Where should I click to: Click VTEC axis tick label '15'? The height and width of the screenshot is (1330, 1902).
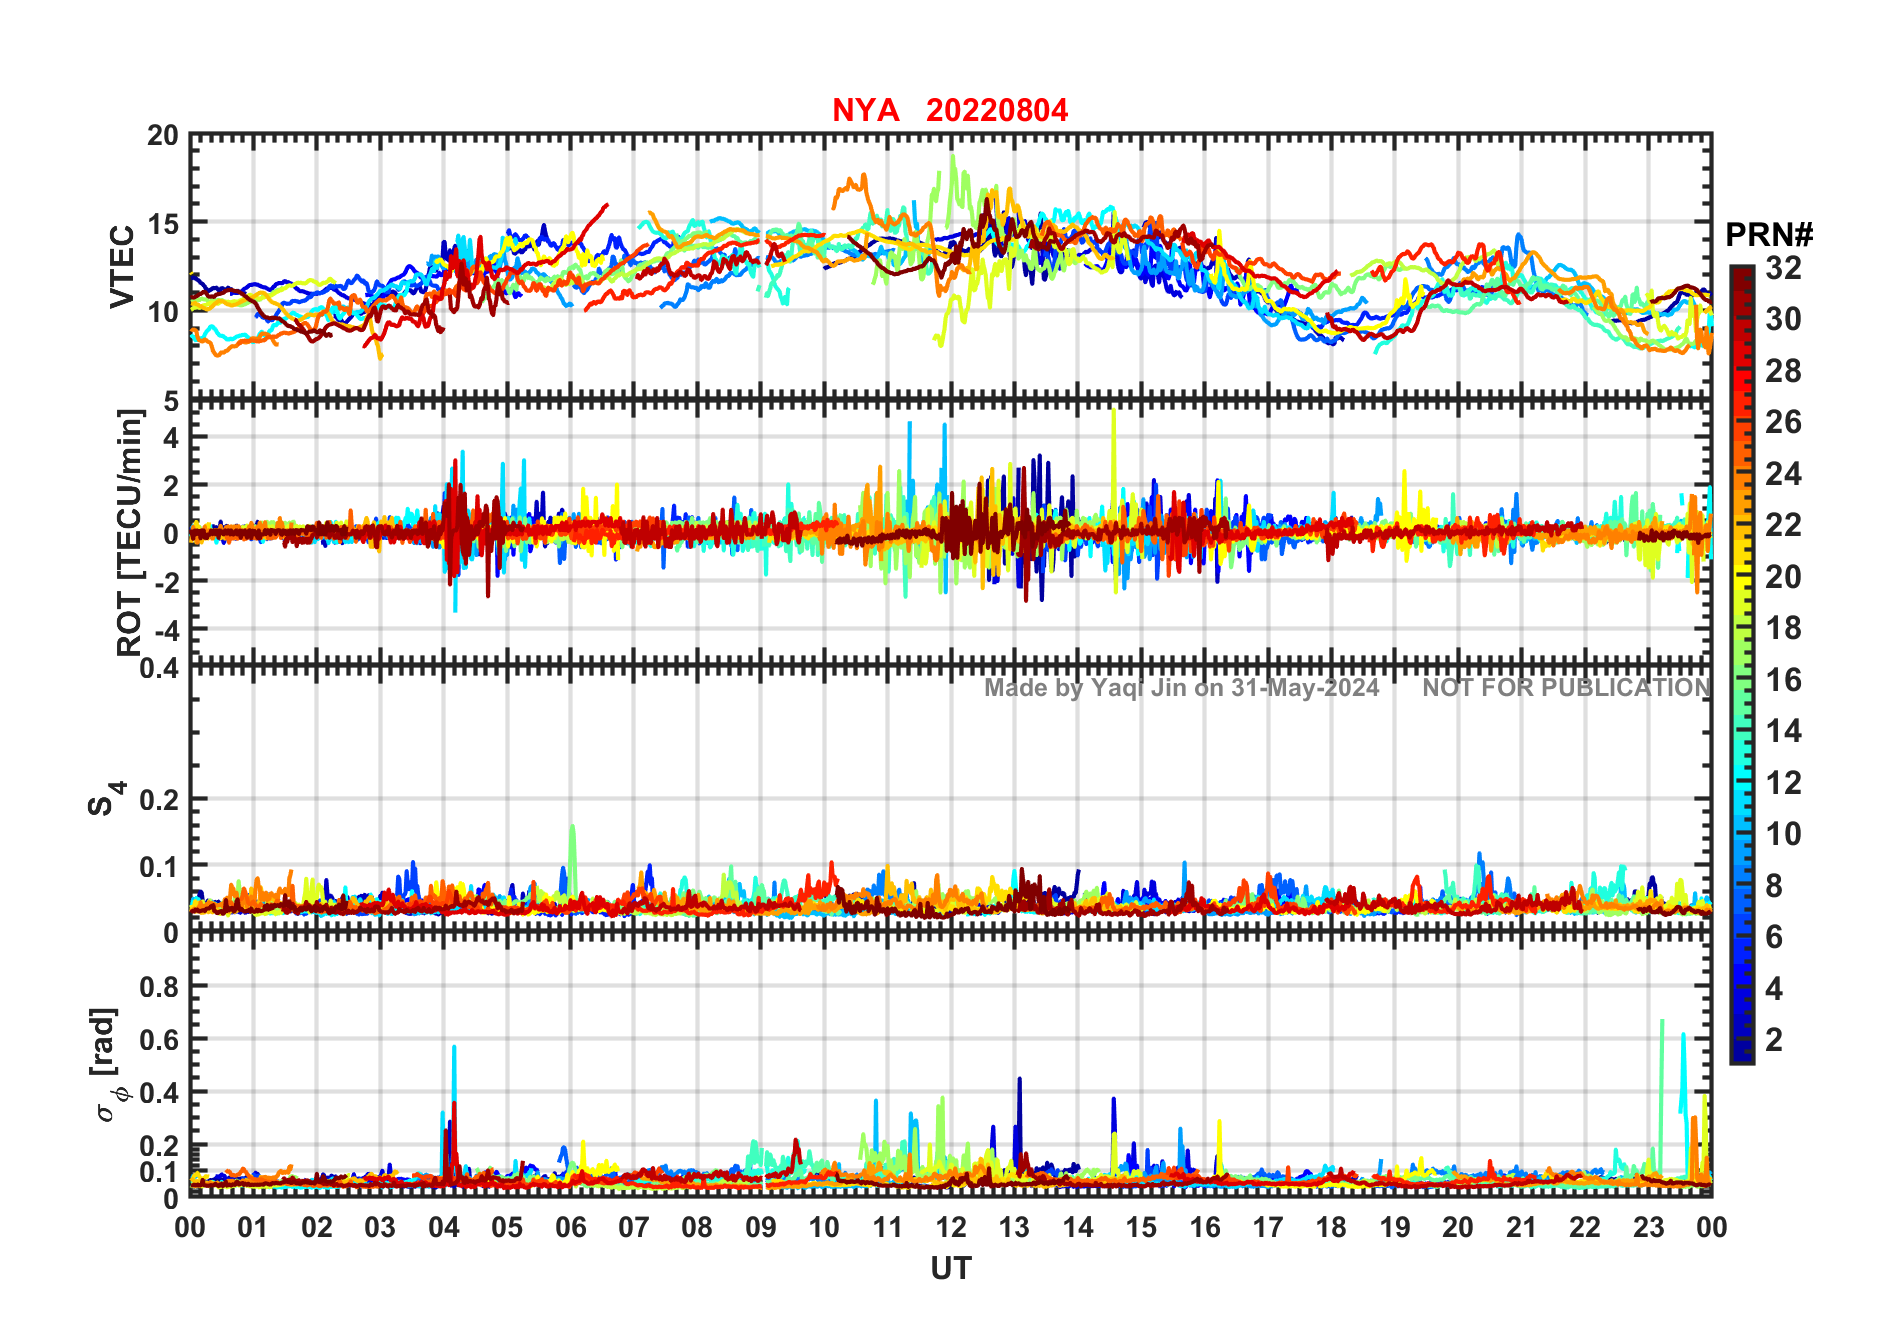pyautogui.click(x=163, y=224)
